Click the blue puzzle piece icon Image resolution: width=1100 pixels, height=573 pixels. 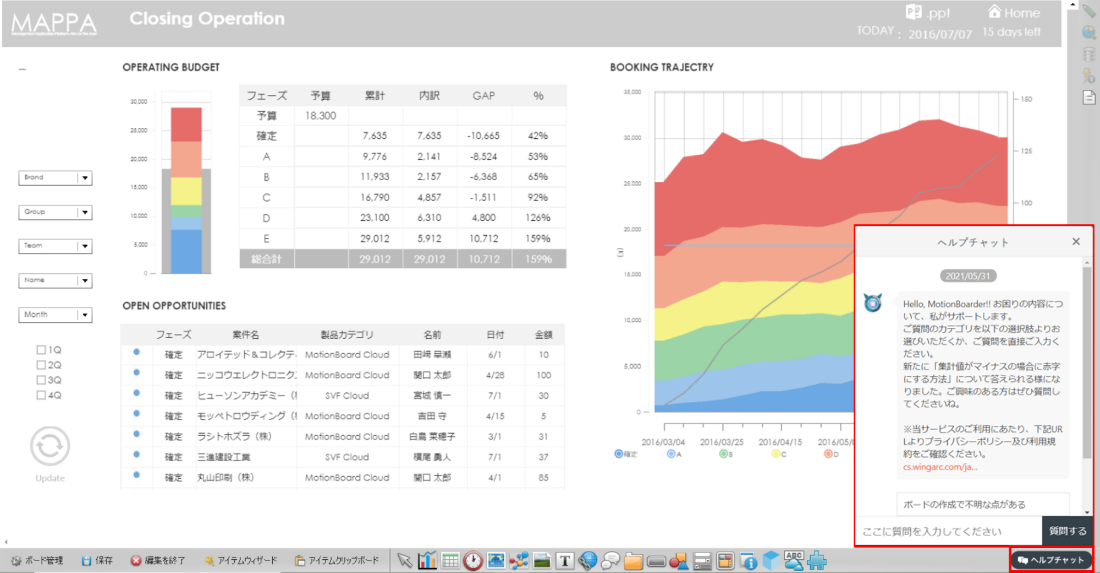[x=817, y=561]
